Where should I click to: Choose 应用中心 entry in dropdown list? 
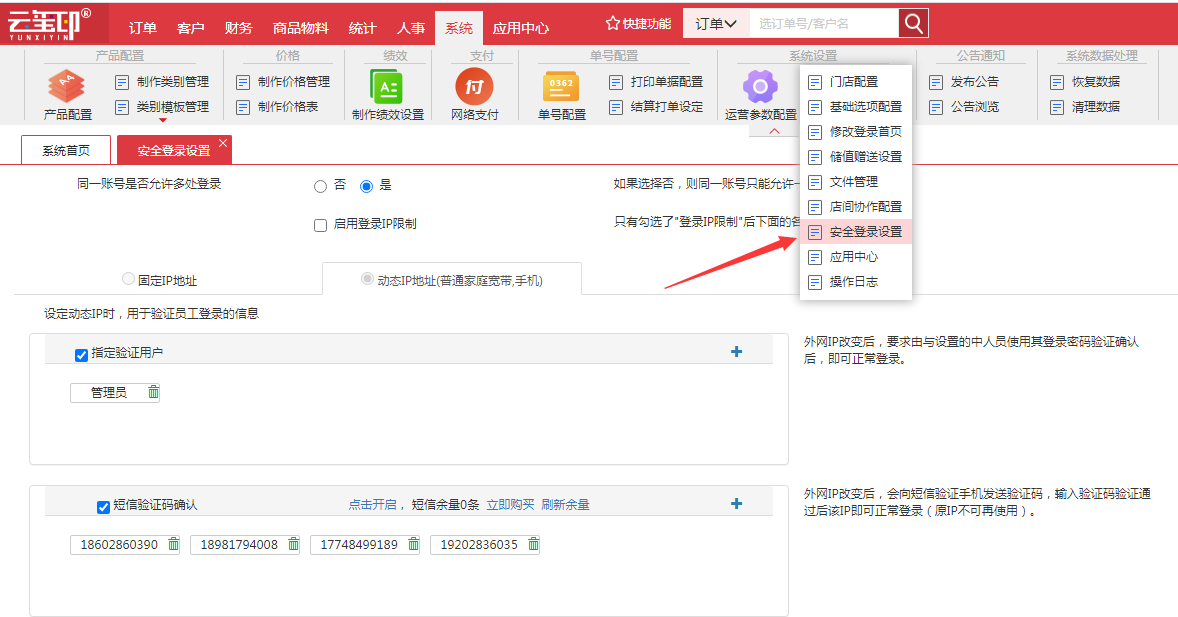click(x=856, y=256)
